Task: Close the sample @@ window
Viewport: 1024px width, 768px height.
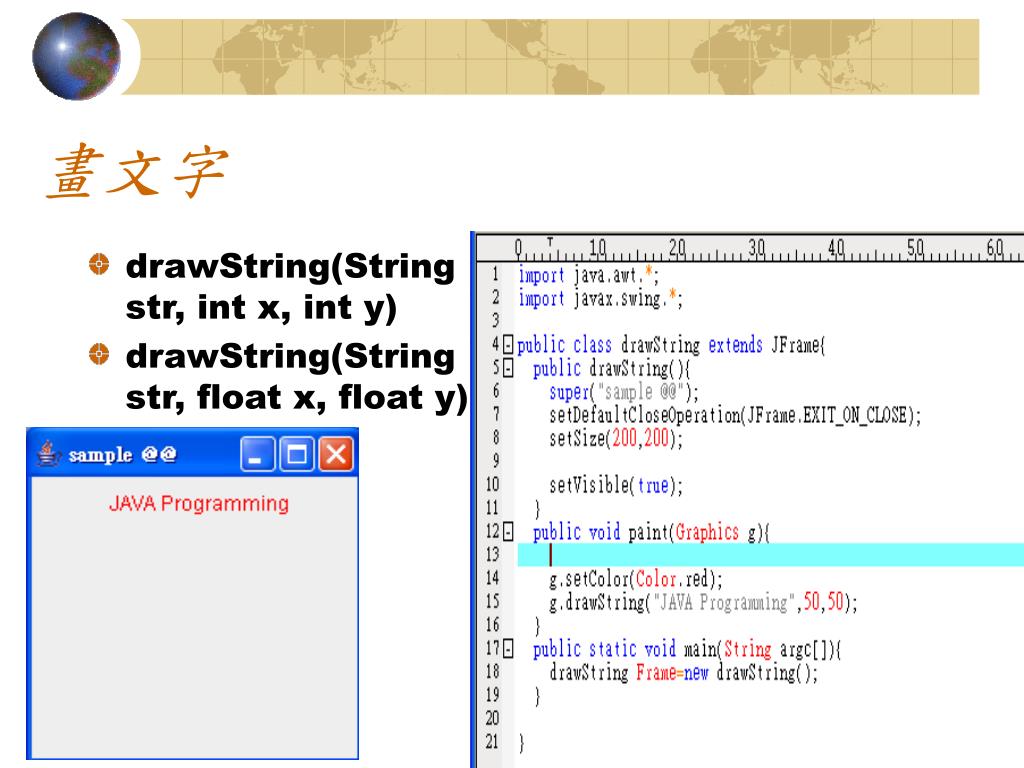Action: coord(336,454)
